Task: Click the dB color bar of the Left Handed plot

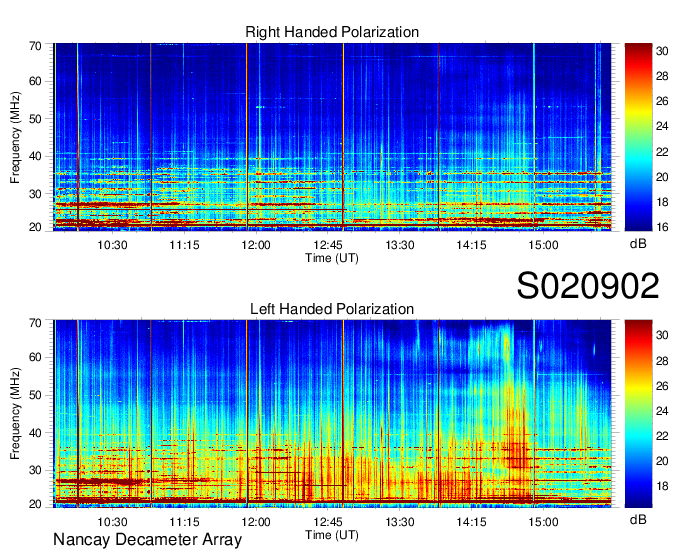Action: tap(638, 414)
